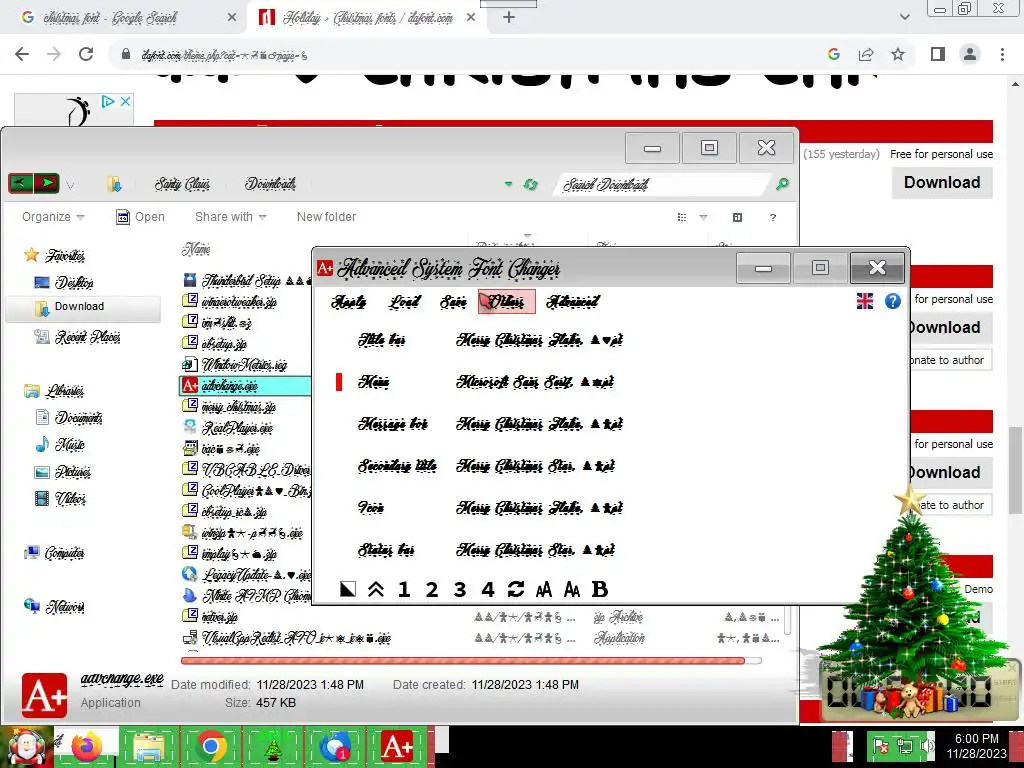This screenshot has height=768, width=1024.
Task: Click the UK flag language icon
Action: 865,301
